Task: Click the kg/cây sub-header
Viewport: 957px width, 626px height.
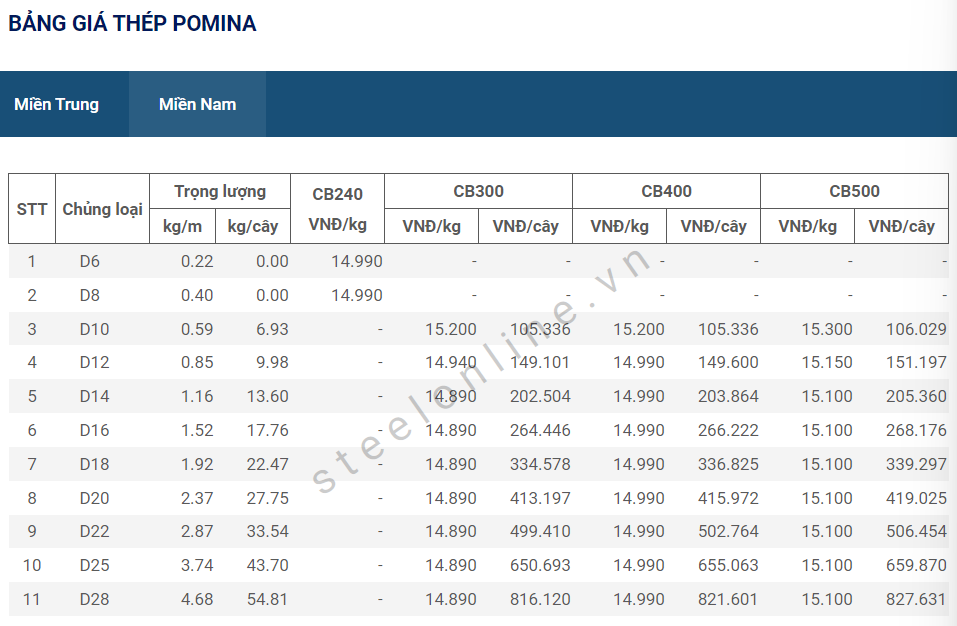Action: [x=253, y=226]
